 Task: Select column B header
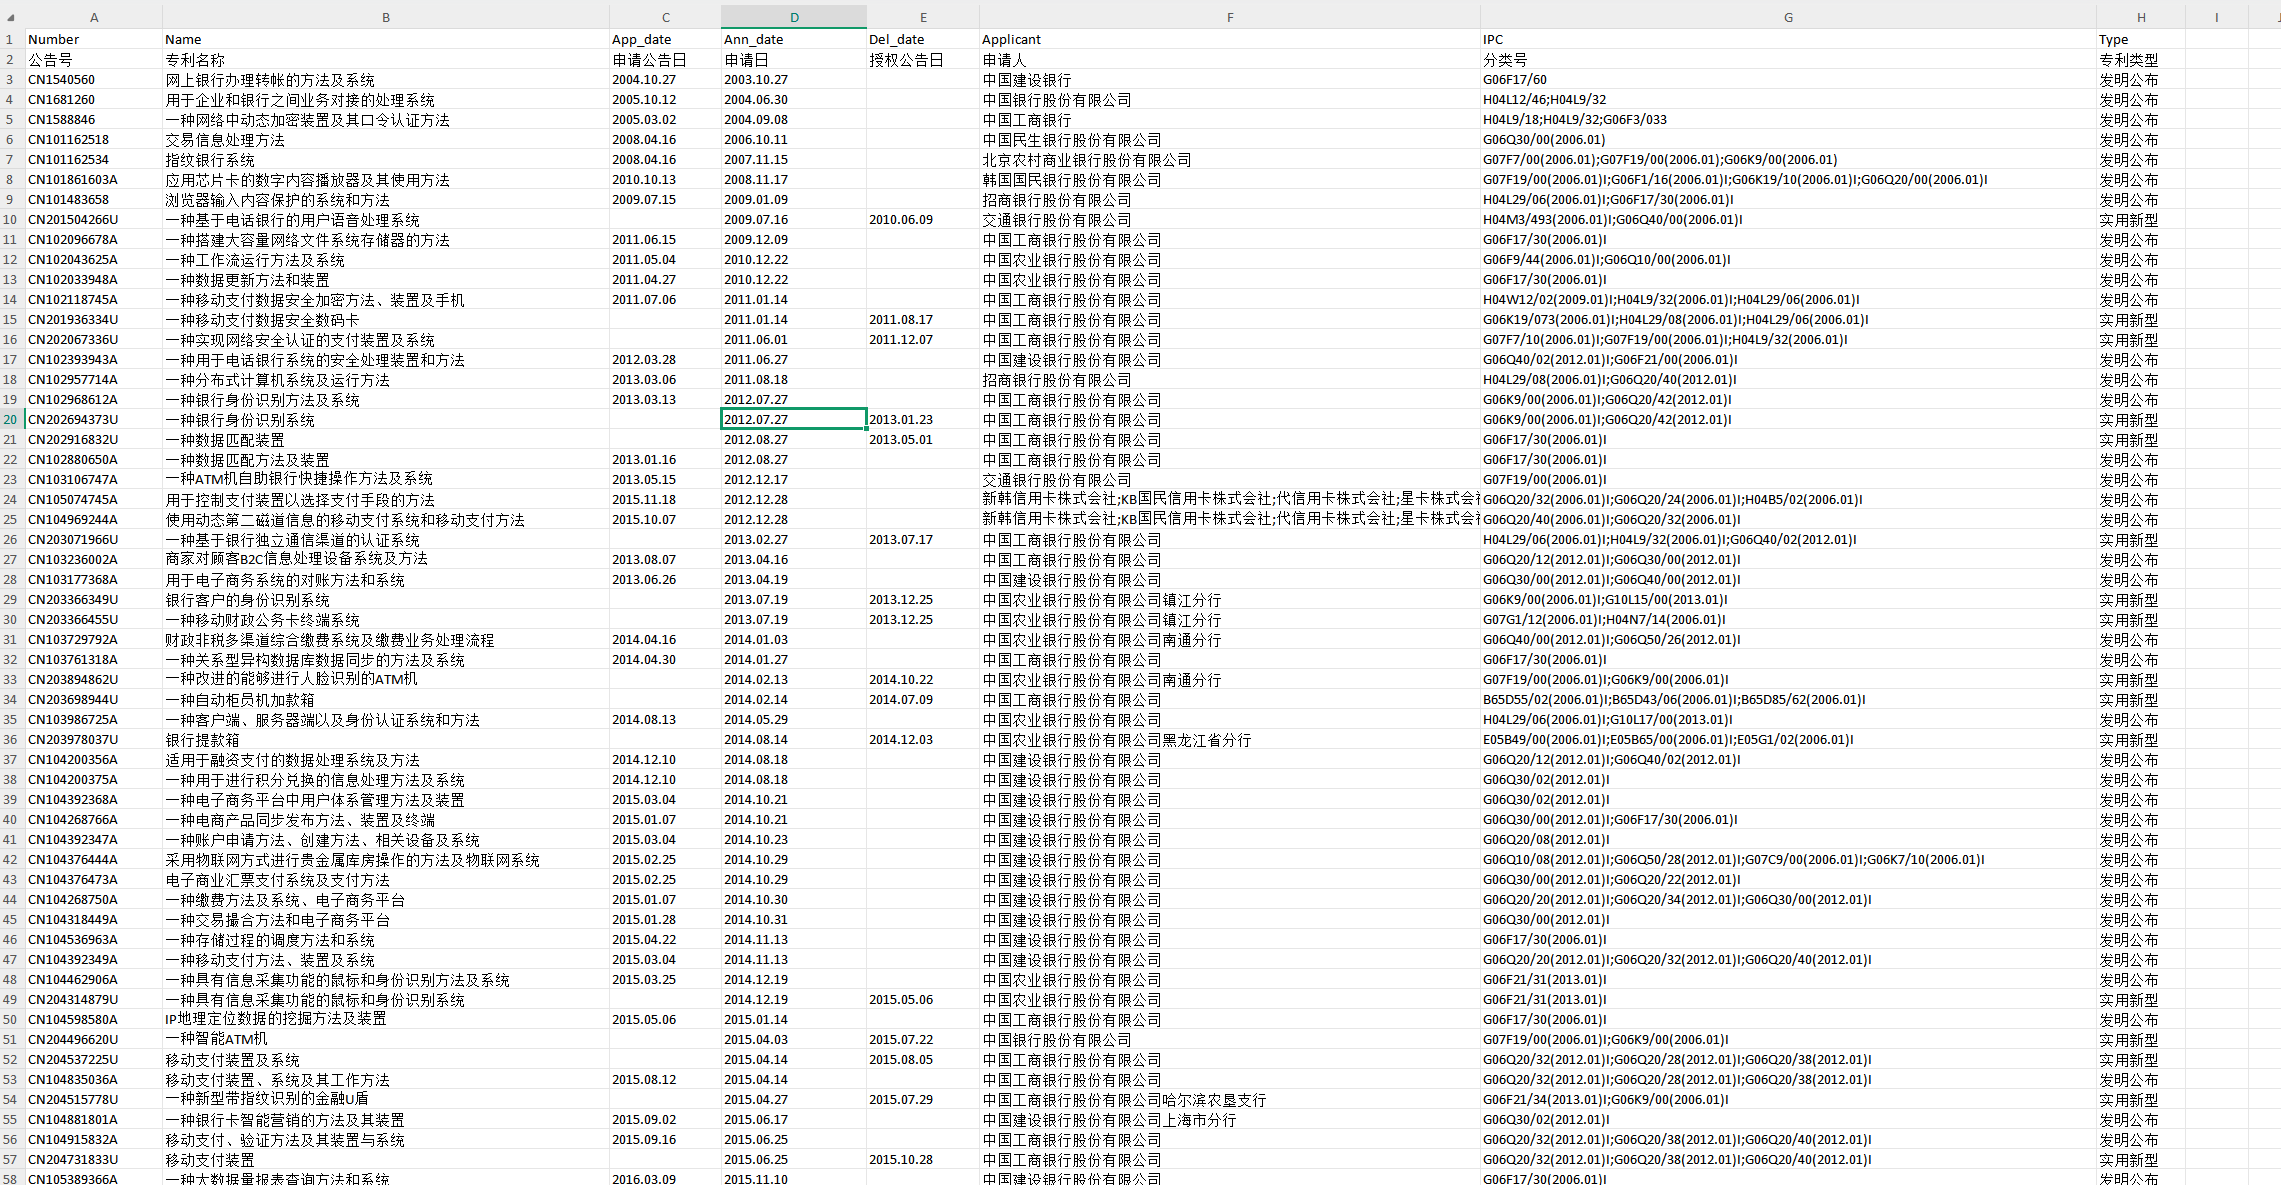pyautogui.click(x=386, y=17)
